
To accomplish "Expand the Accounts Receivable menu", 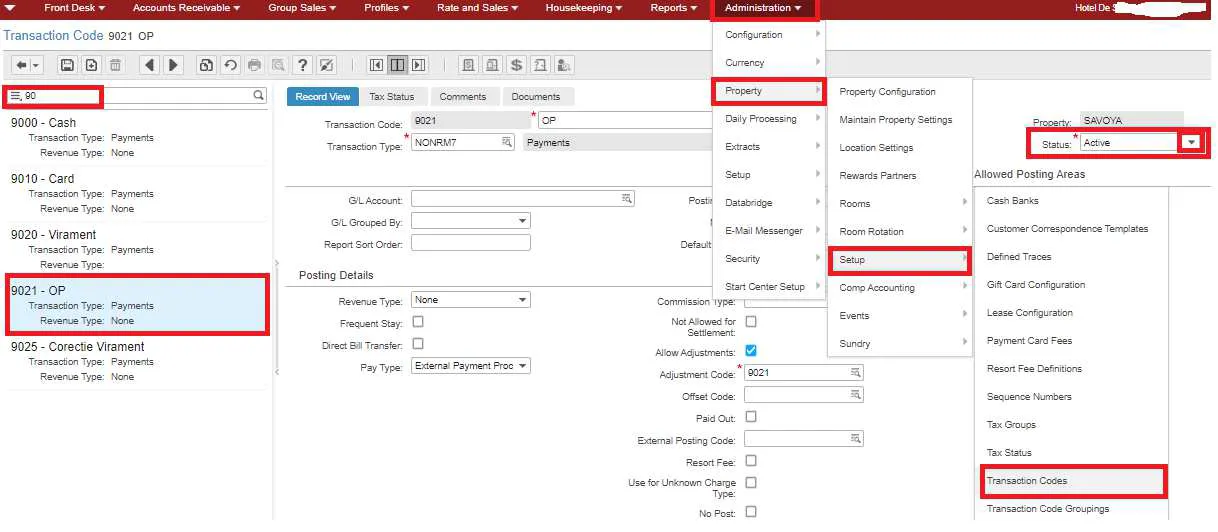I will point(186,8).
